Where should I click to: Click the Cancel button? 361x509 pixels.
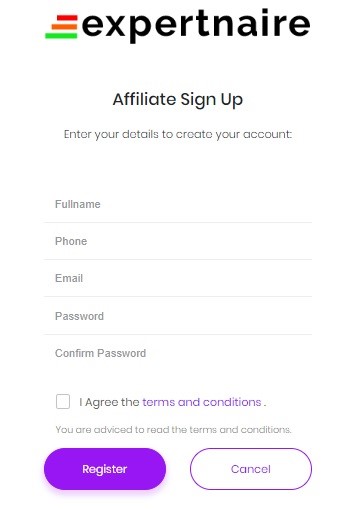(251, 469)
